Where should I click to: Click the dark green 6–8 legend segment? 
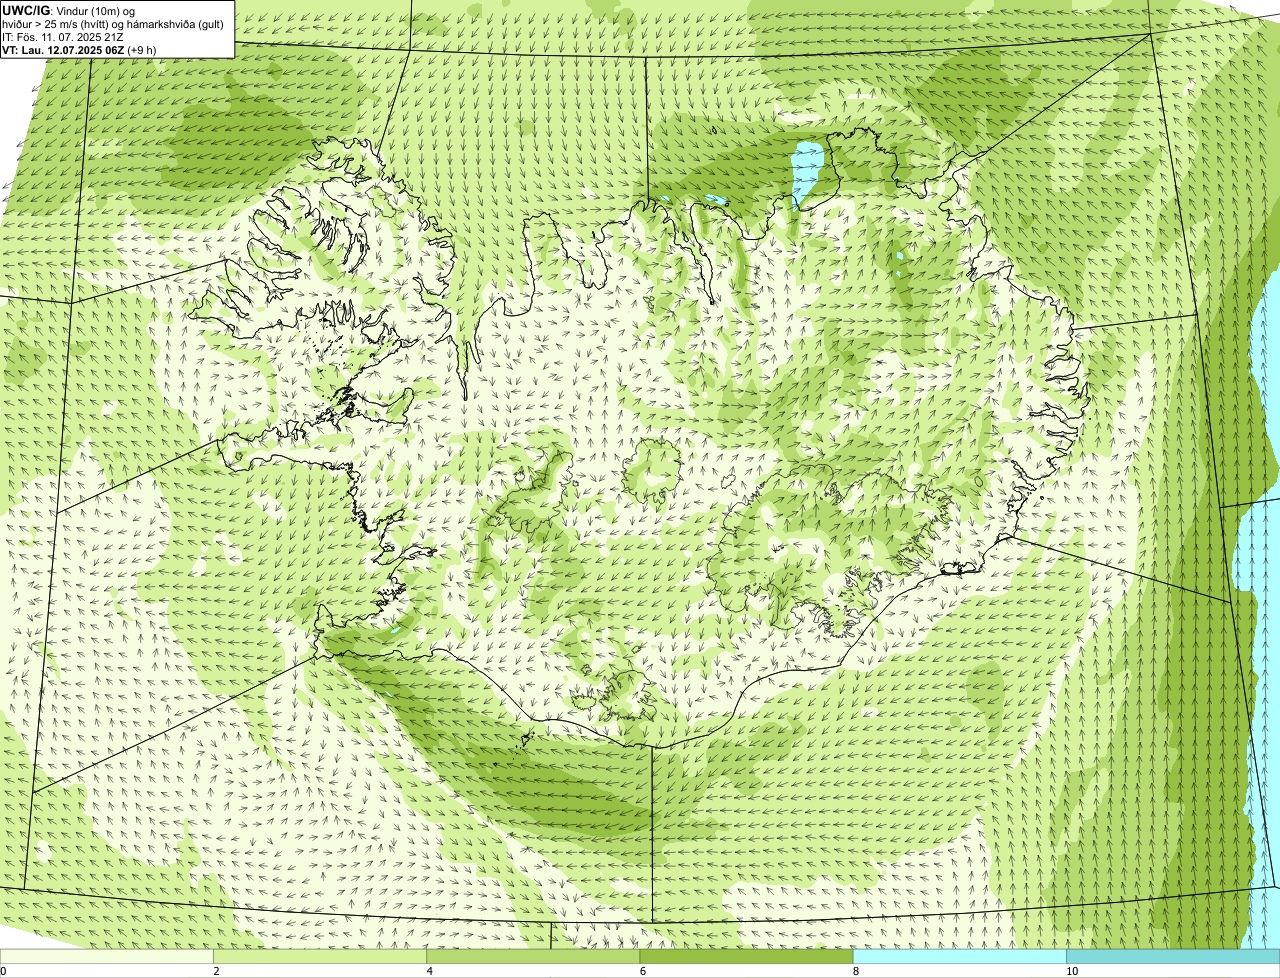pos(746,957)
